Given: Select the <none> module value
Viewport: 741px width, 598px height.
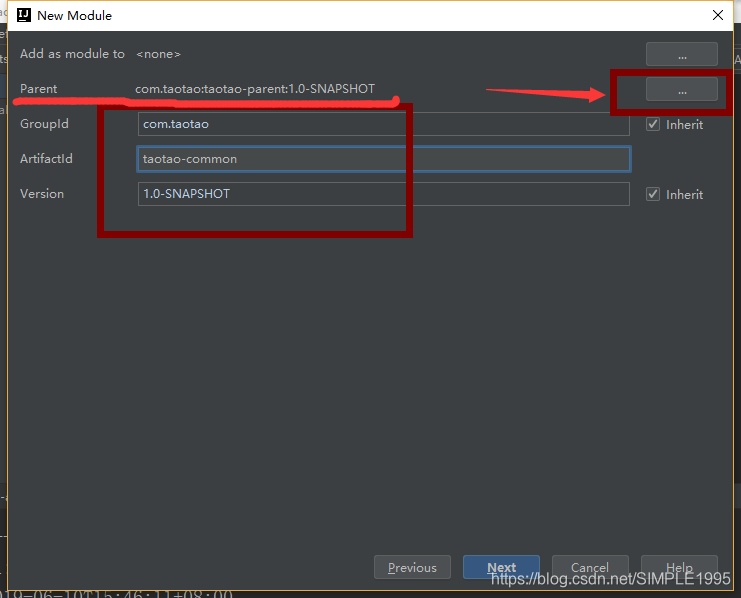Looking at the screenshot, I should (x=158, y=54).
